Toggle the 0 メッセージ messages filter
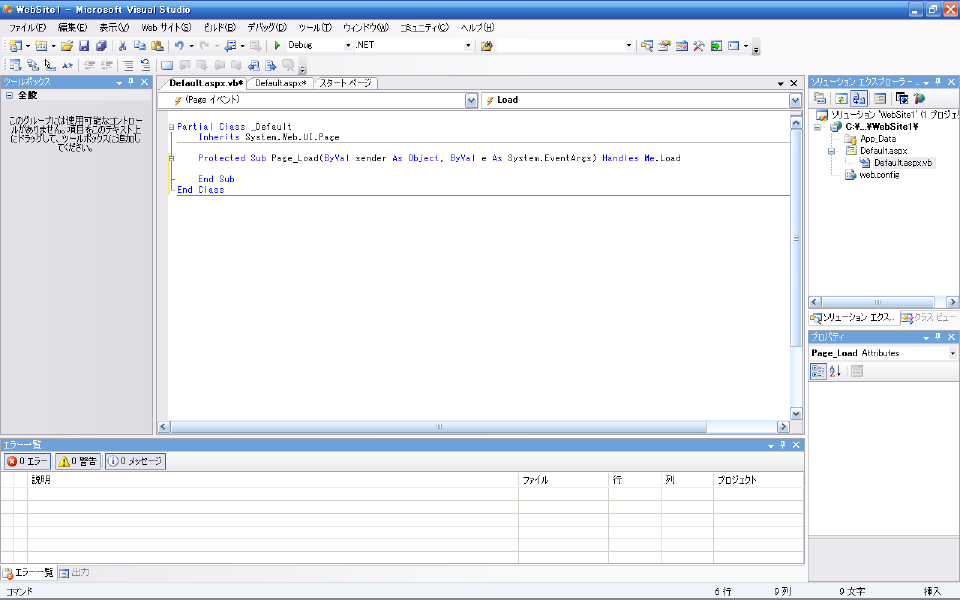 pyautogui.click(x=135, y=461)
